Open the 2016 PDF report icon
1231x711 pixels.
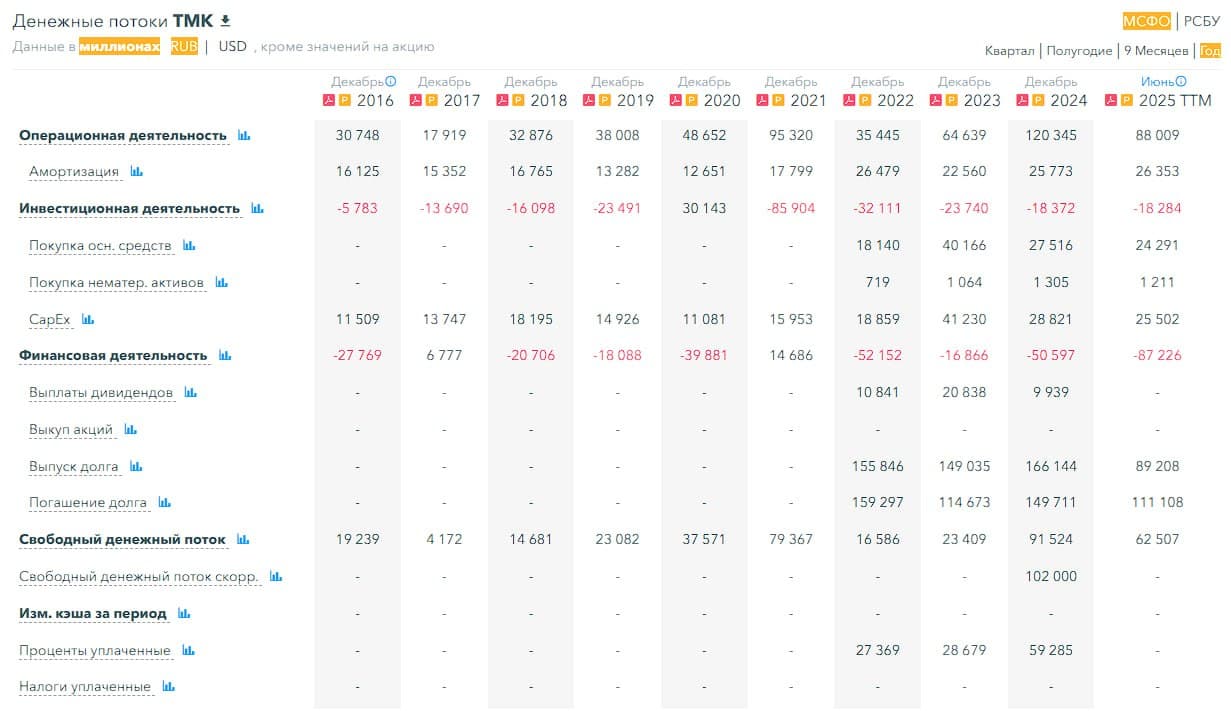click(327, 100)
